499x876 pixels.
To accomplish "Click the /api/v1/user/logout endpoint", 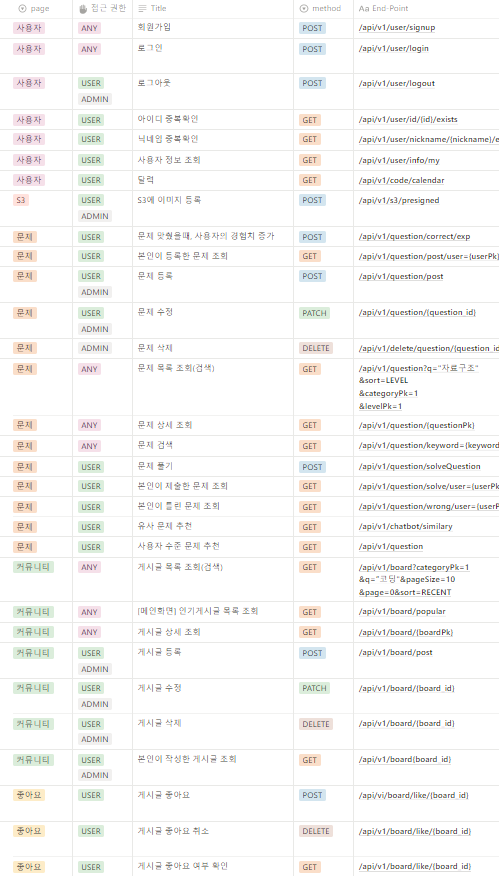I will pyautogui.click(x=396, y=83).
